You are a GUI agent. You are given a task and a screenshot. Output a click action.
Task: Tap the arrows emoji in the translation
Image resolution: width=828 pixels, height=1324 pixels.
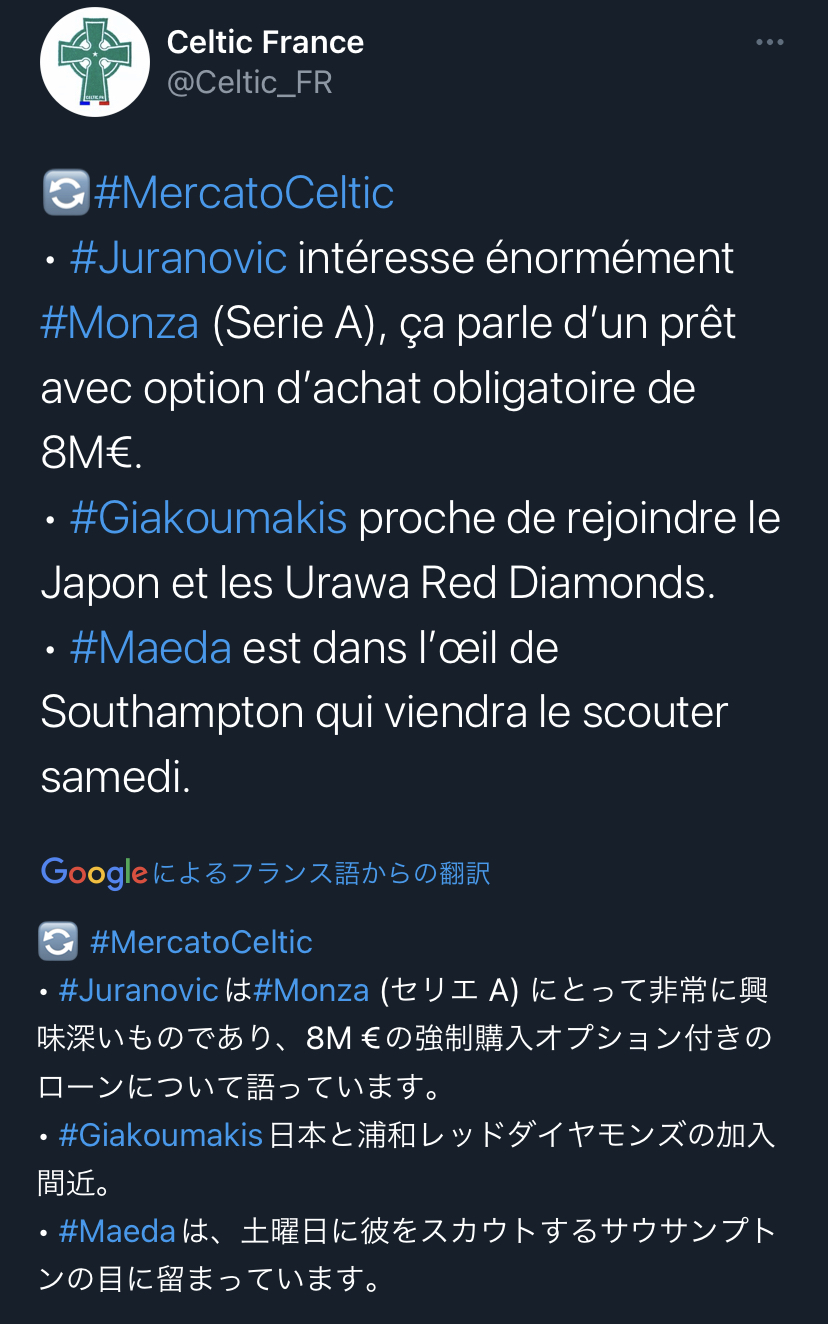(58, 942)
